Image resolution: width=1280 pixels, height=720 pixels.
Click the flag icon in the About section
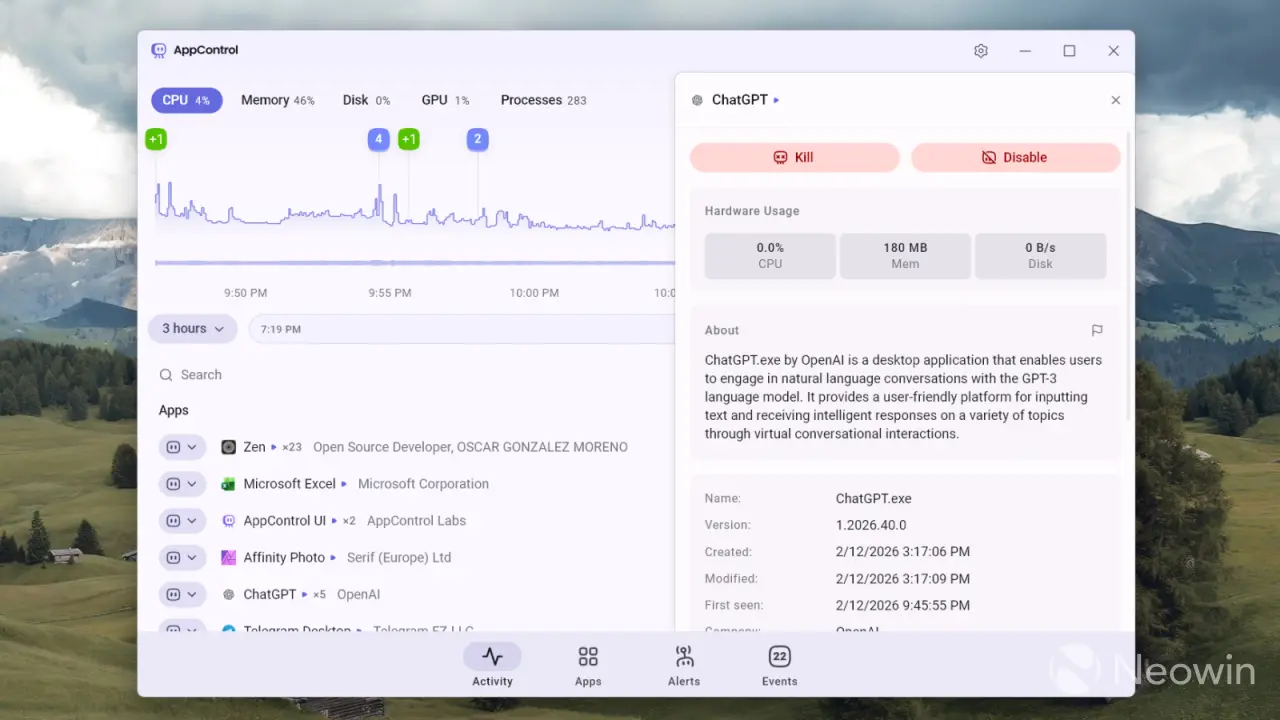[x=1096, y=330]
